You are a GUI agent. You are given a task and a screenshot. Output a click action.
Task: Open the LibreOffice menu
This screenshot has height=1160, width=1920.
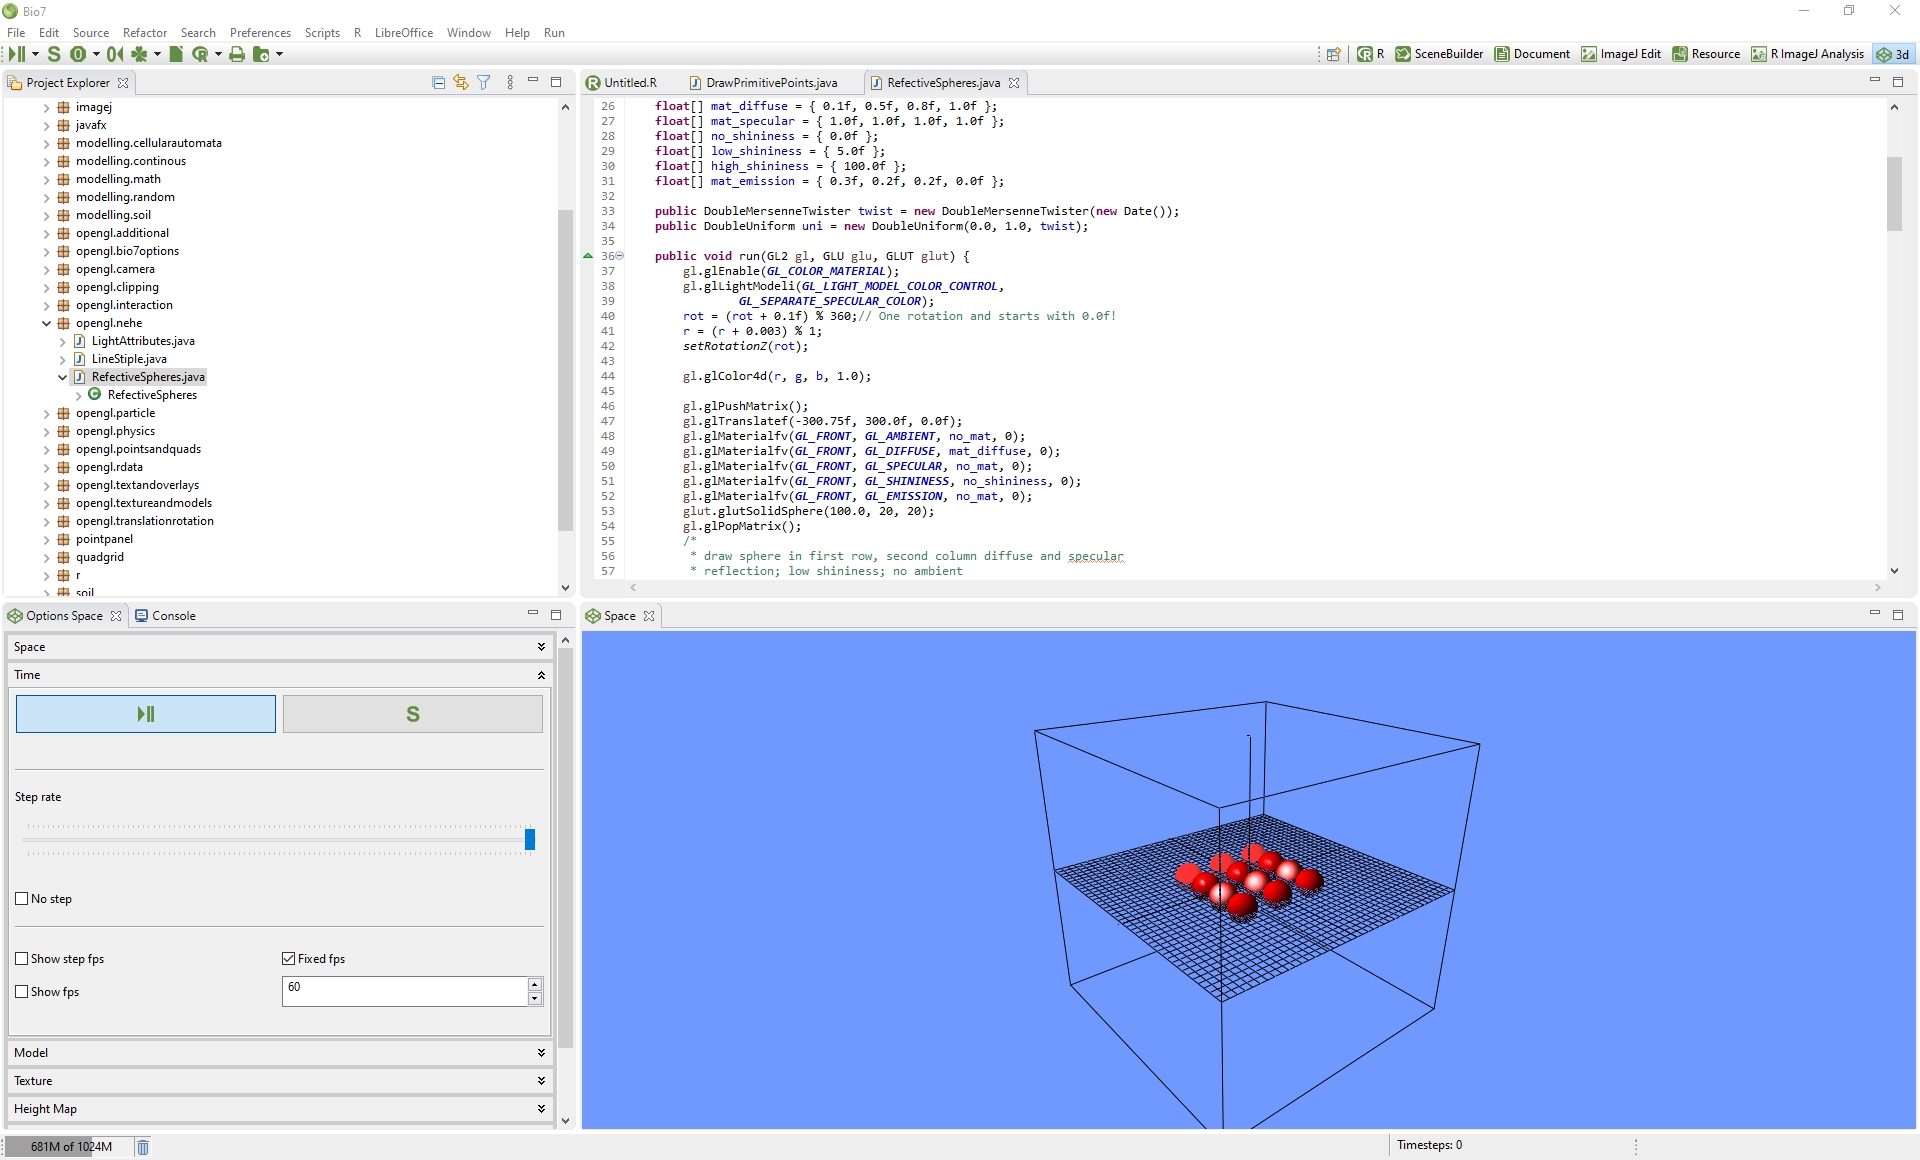[404, 32]
